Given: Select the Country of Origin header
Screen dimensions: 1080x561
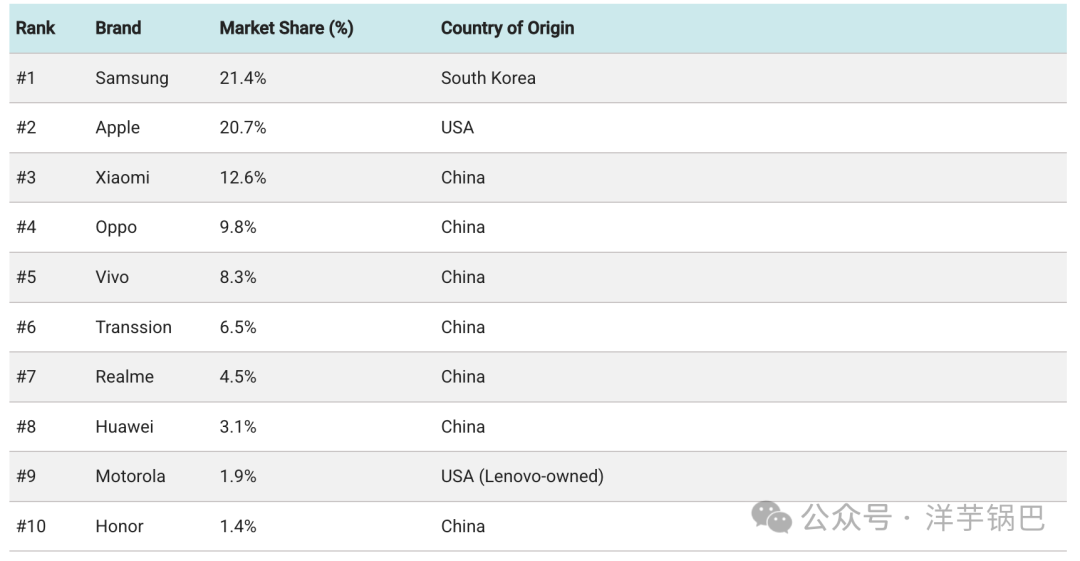Looking at the screenshot, I should 507,28.
